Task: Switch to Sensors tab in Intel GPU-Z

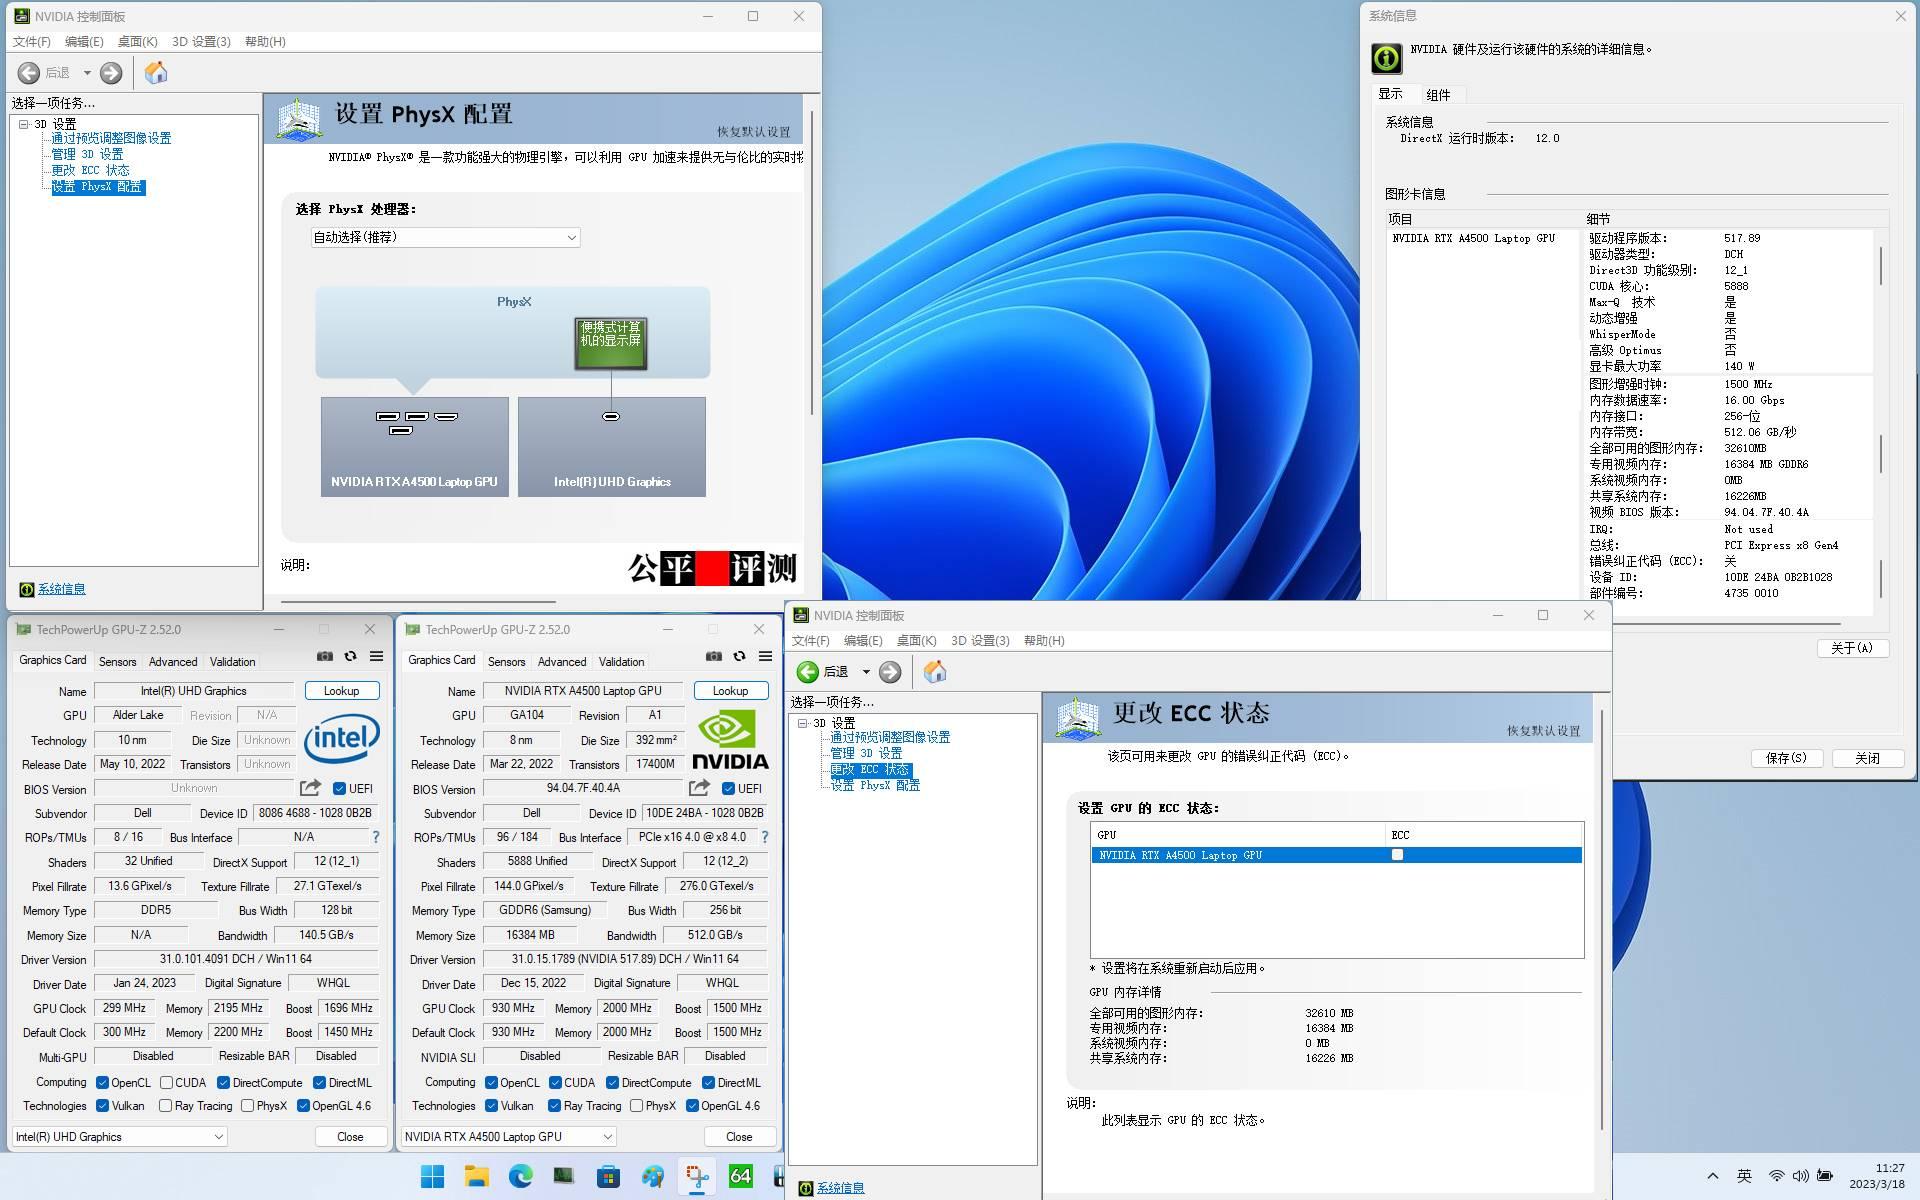Action: (117, 662)
